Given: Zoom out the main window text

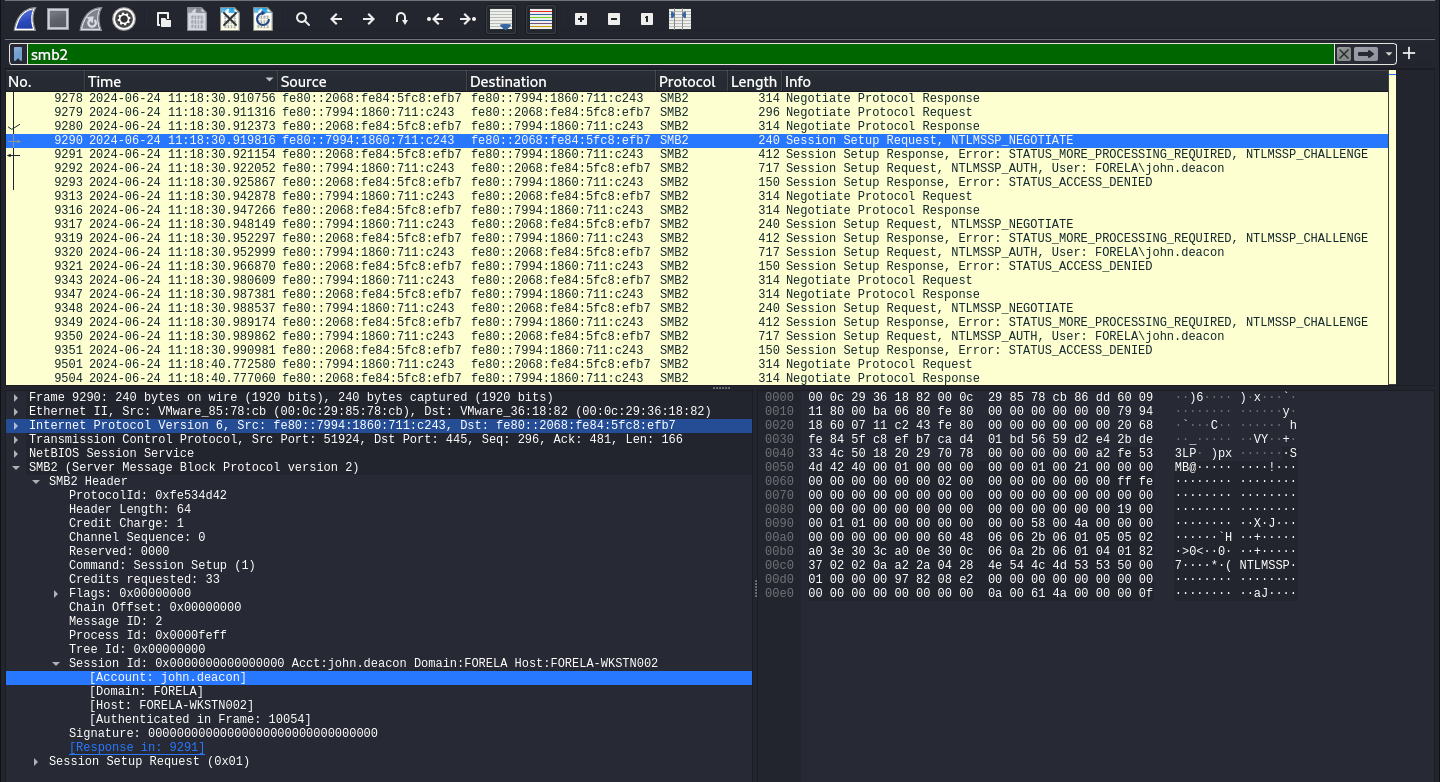Looking at the screenshot, I should [x=614, y=19].
